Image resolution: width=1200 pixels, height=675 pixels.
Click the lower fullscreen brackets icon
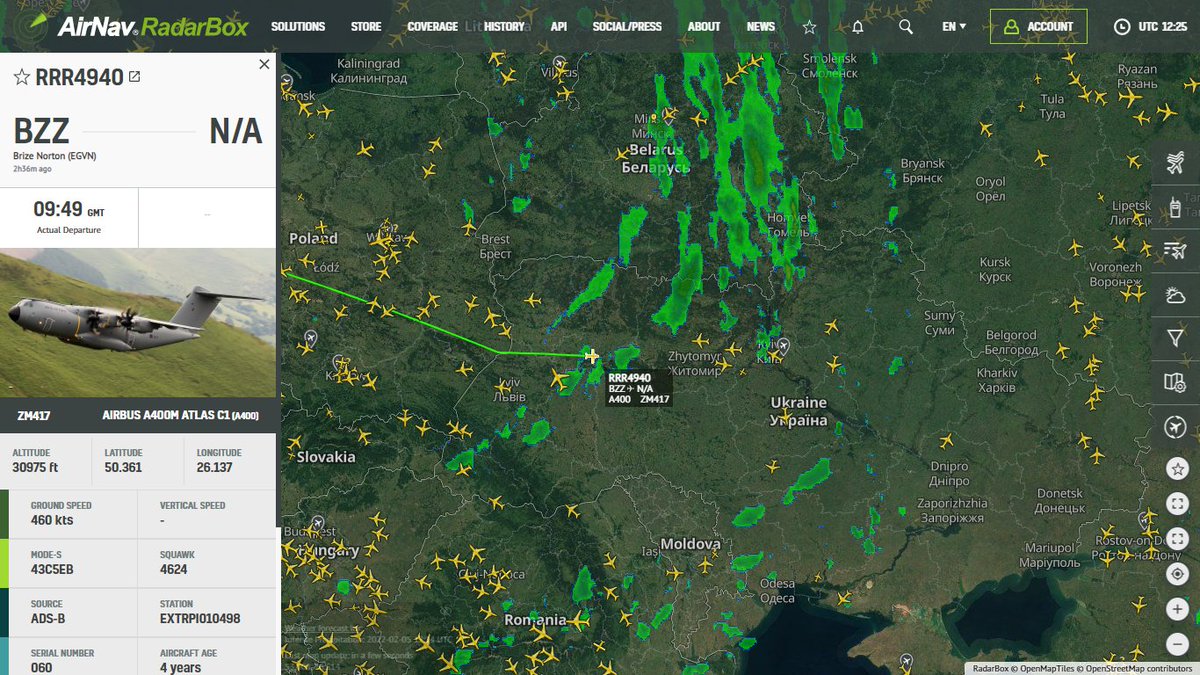(x=1176, y=539)
